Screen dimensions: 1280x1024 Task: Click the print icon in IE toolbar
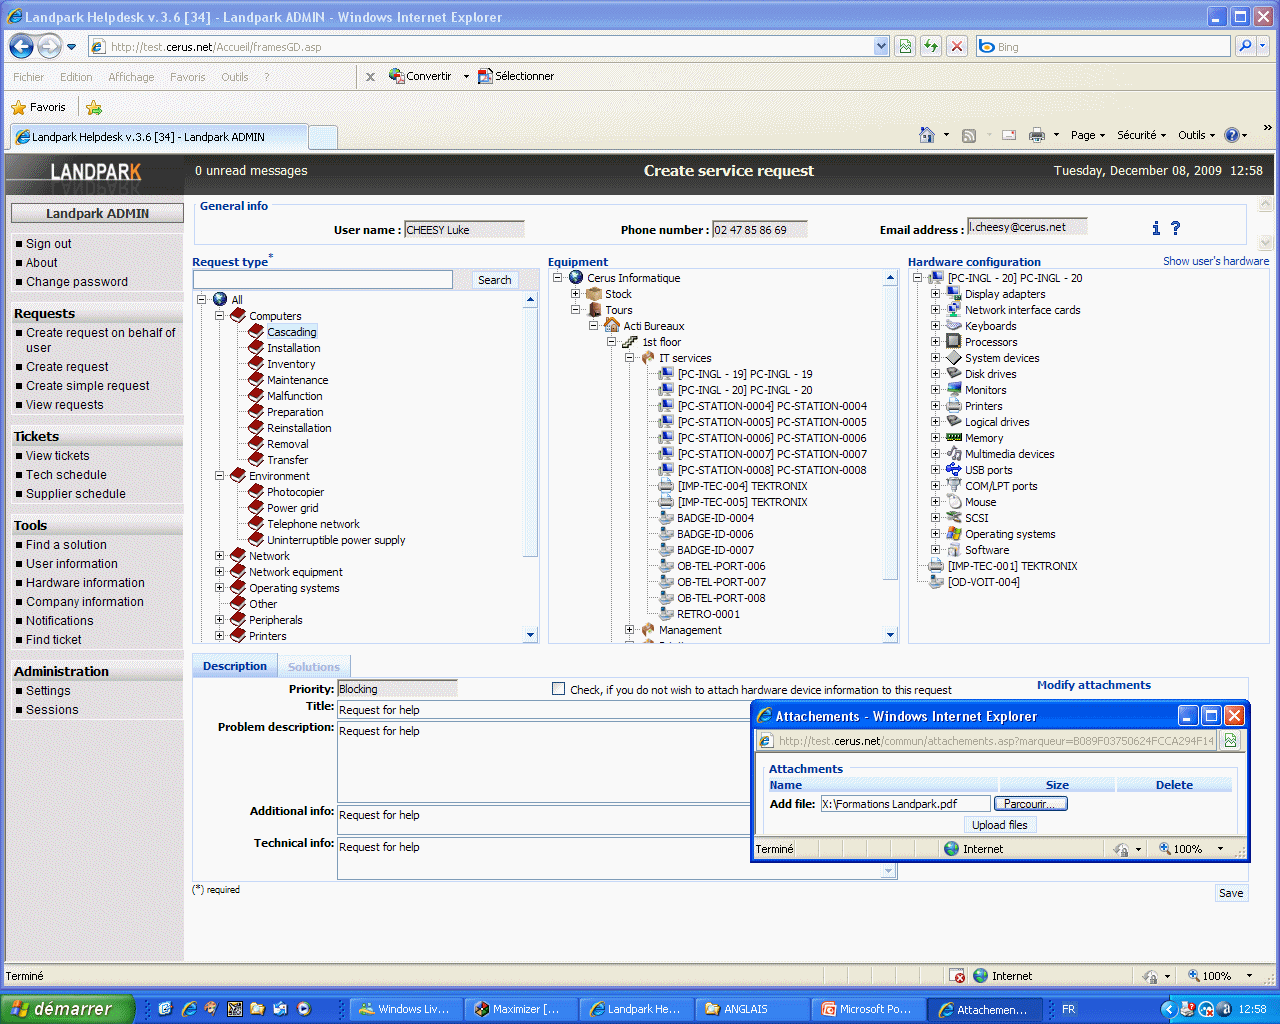(x=1037, y=135)
